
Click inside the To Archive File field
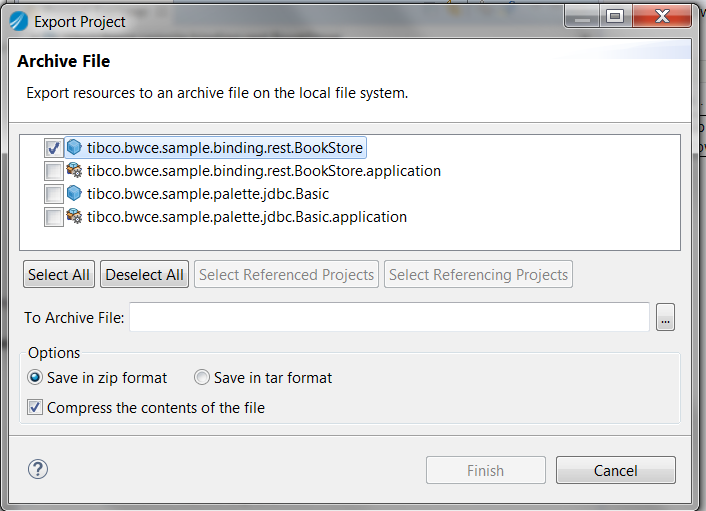[389, 317]
